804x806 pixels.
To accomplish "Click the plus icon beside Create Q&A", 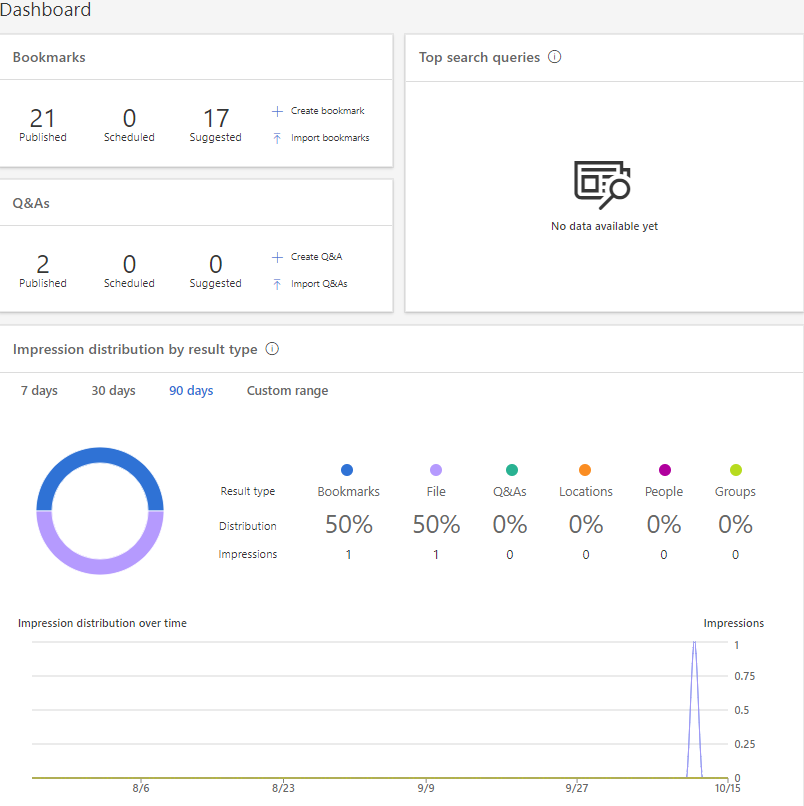I will (277, 257).
